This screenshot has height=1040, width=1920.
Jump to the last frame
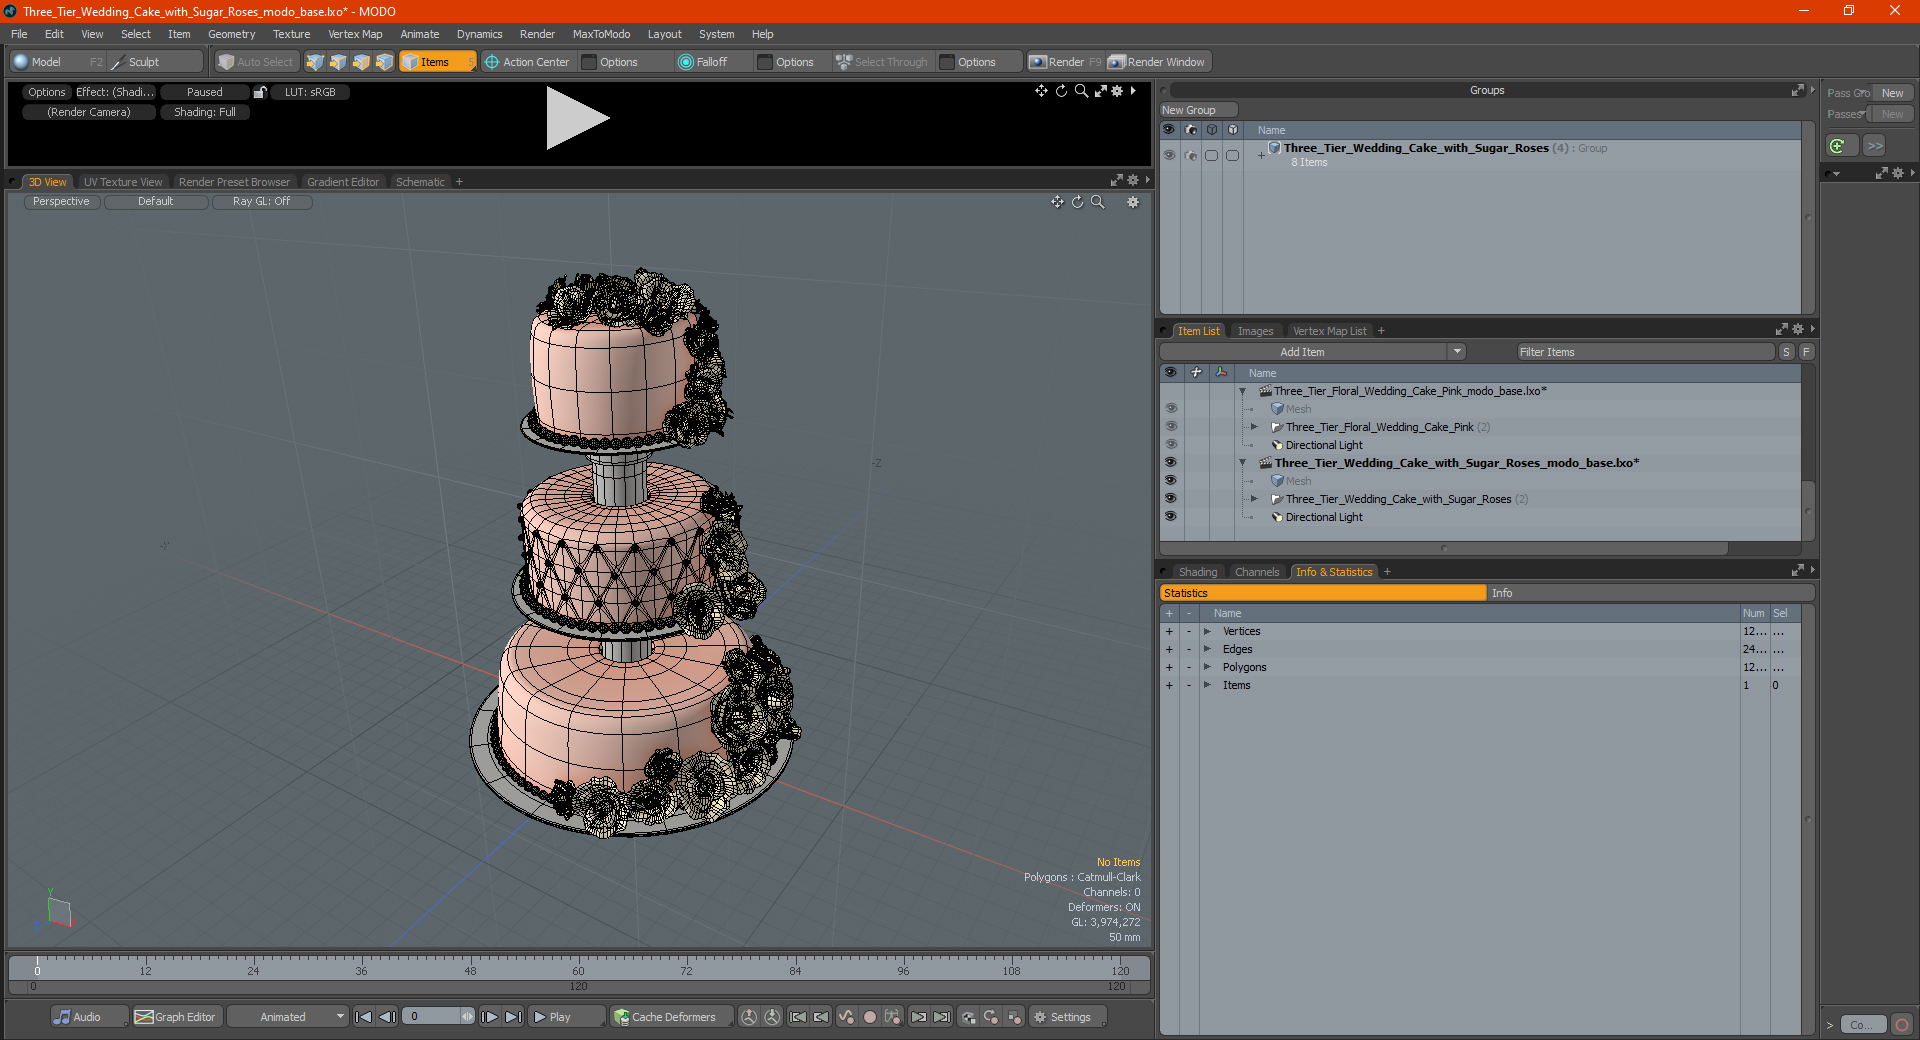pos(513,1017)
